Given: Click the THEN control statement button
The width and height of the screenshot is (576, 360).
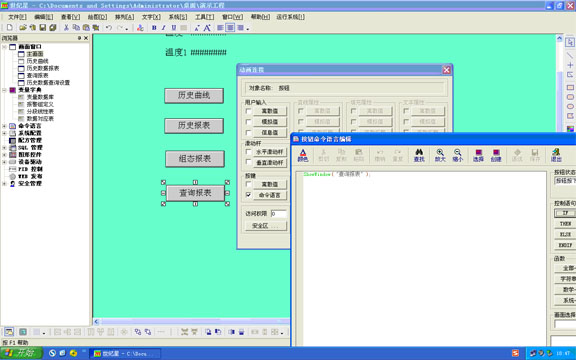Looking at the screenshot, I should (x=565, y=224).
